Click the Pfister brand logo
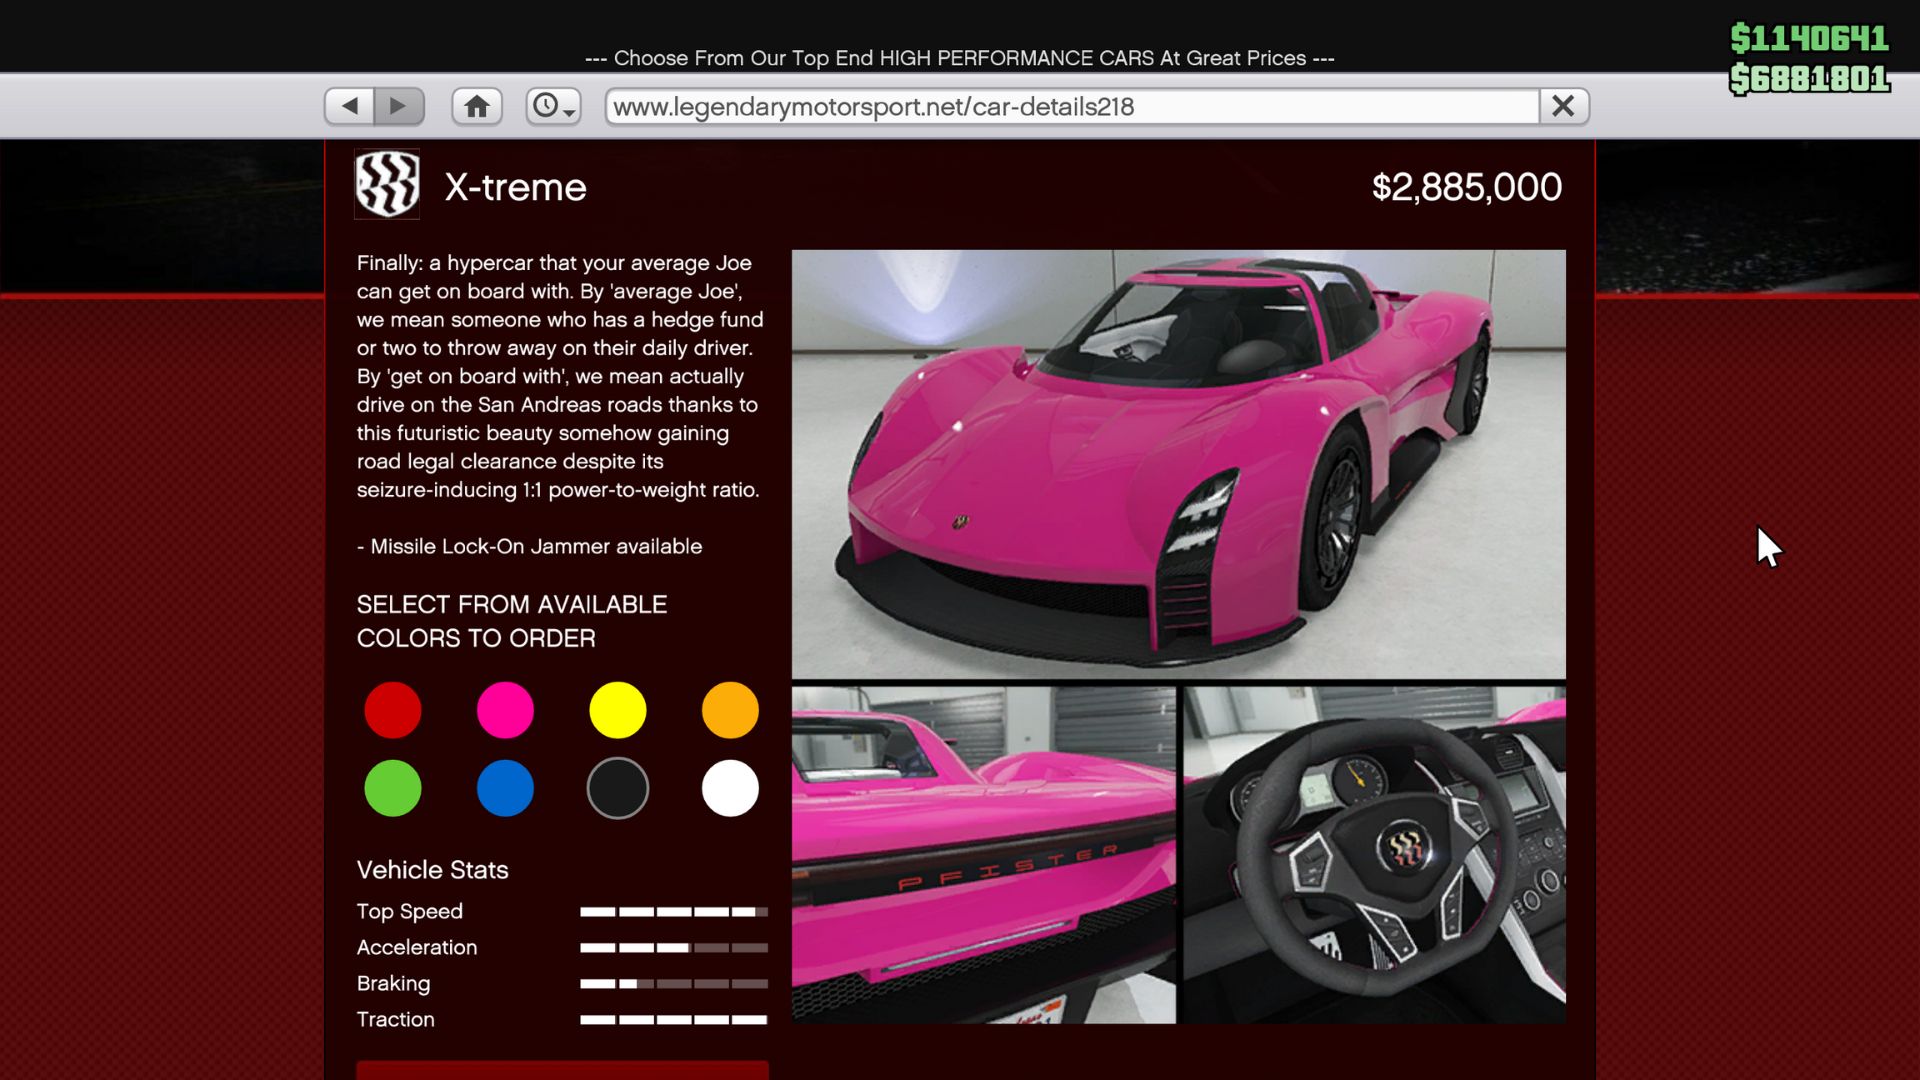 point(387,185)
